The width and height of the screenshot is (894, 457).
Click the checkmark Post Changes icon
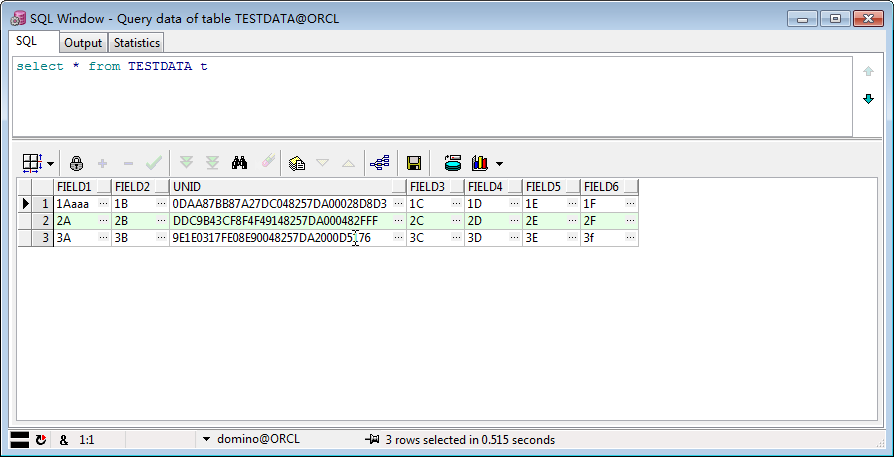point(153,164)
